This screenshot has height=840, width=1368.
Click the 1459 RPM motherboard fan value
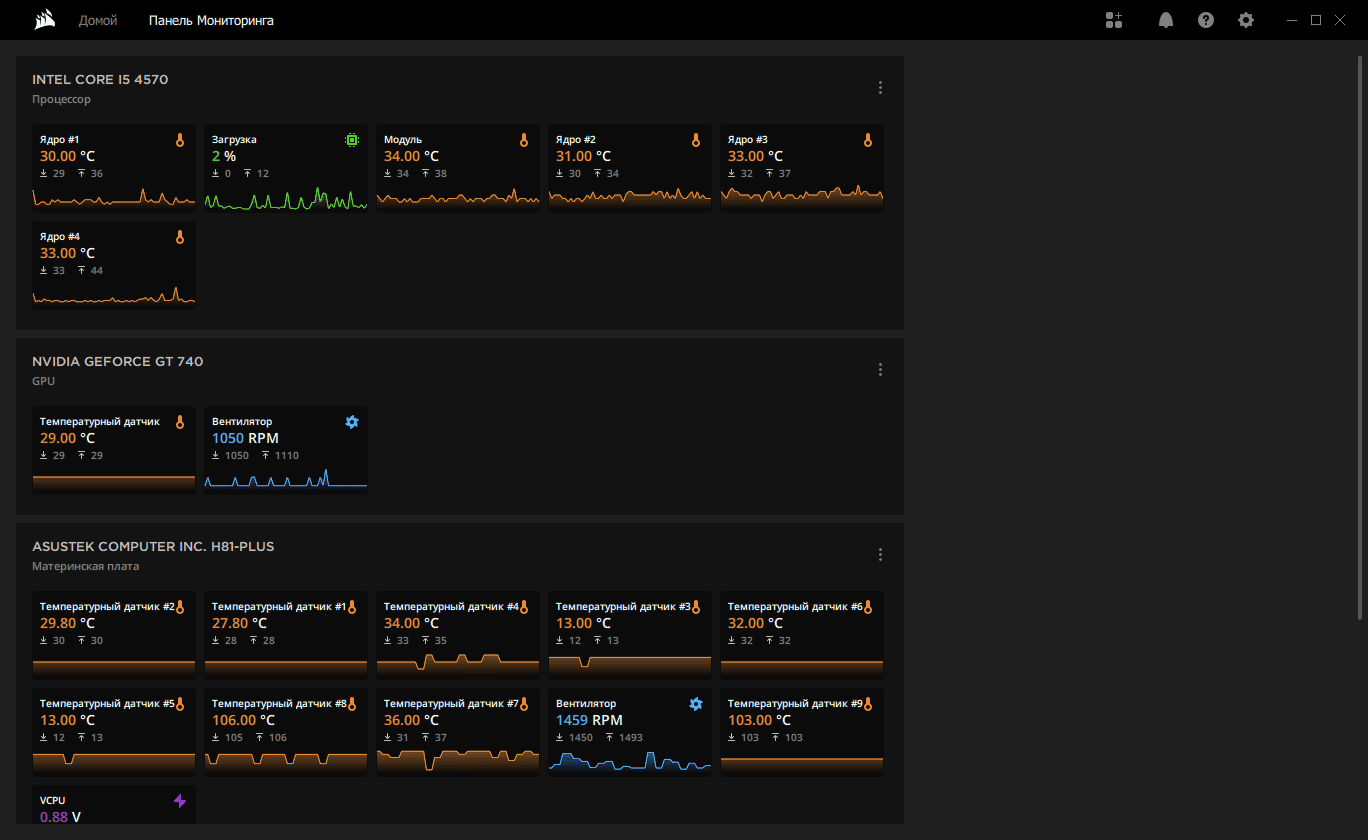pos(589,720)
